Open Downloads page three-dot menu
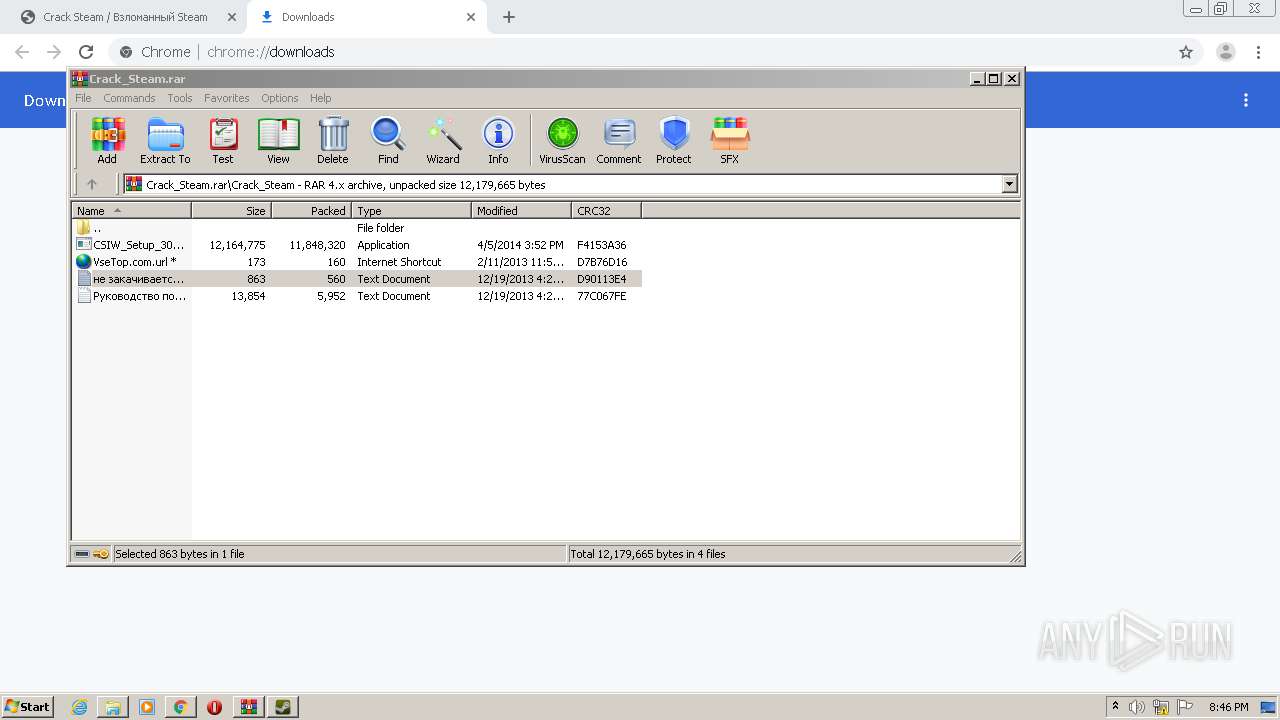The height and width of the screenshot is (720, 1280). pyautogui.click(x=1246, y=100)
